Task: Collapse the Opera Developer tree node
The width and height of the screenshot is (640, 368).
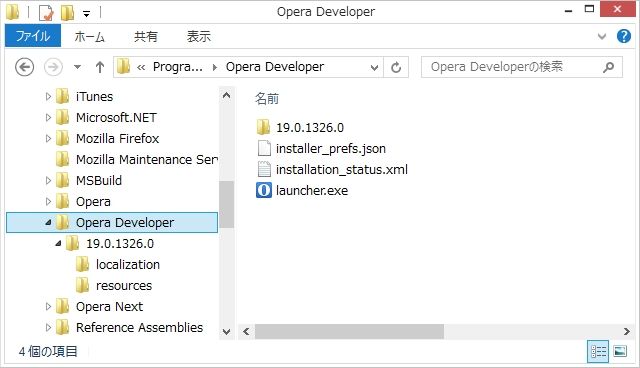Action: coord(48,222)
